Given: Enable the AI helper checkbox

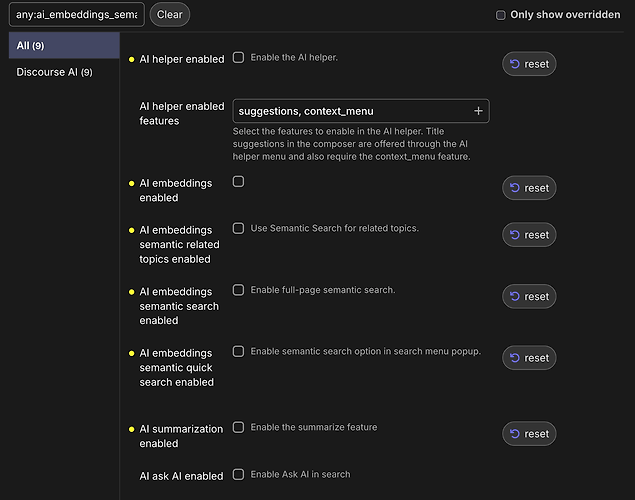Looking at the screenshot, I should coord(239,57).
